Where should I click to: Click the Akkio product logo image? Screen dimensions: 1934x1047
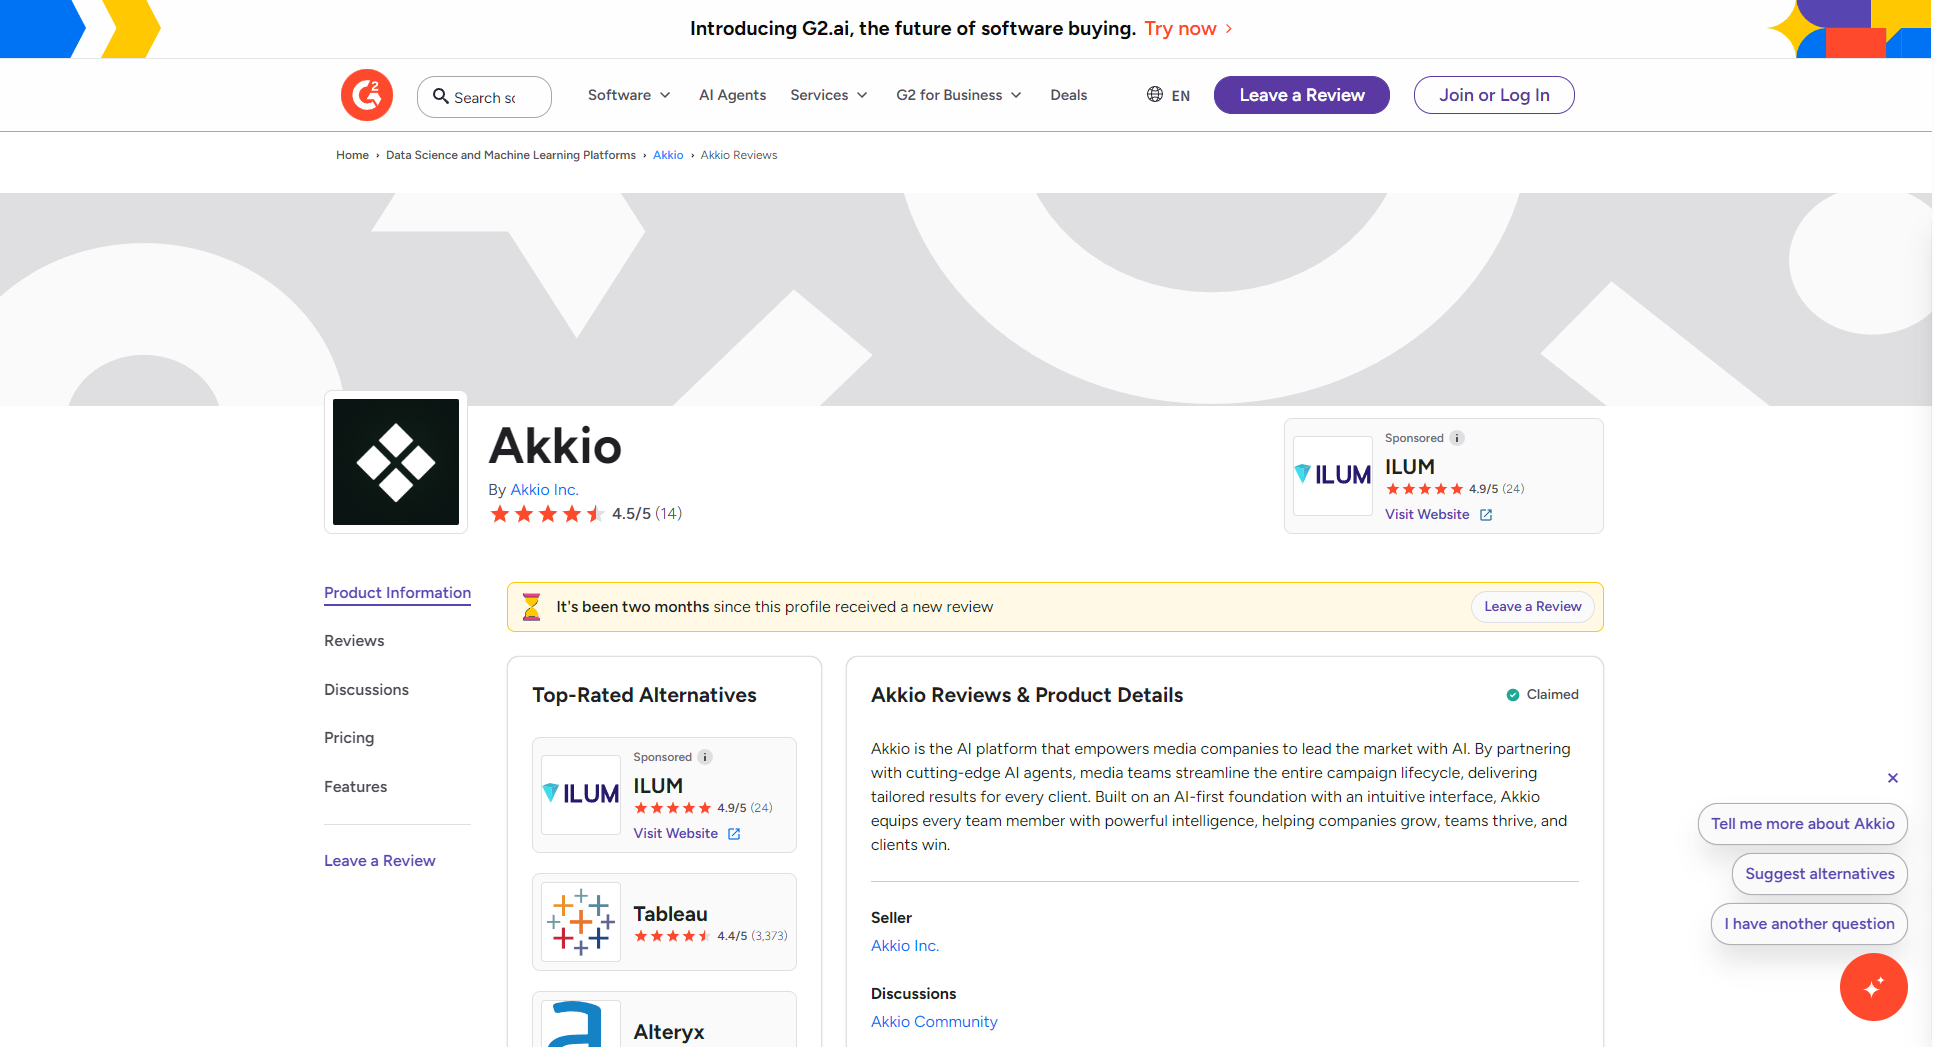pos(395,462)
